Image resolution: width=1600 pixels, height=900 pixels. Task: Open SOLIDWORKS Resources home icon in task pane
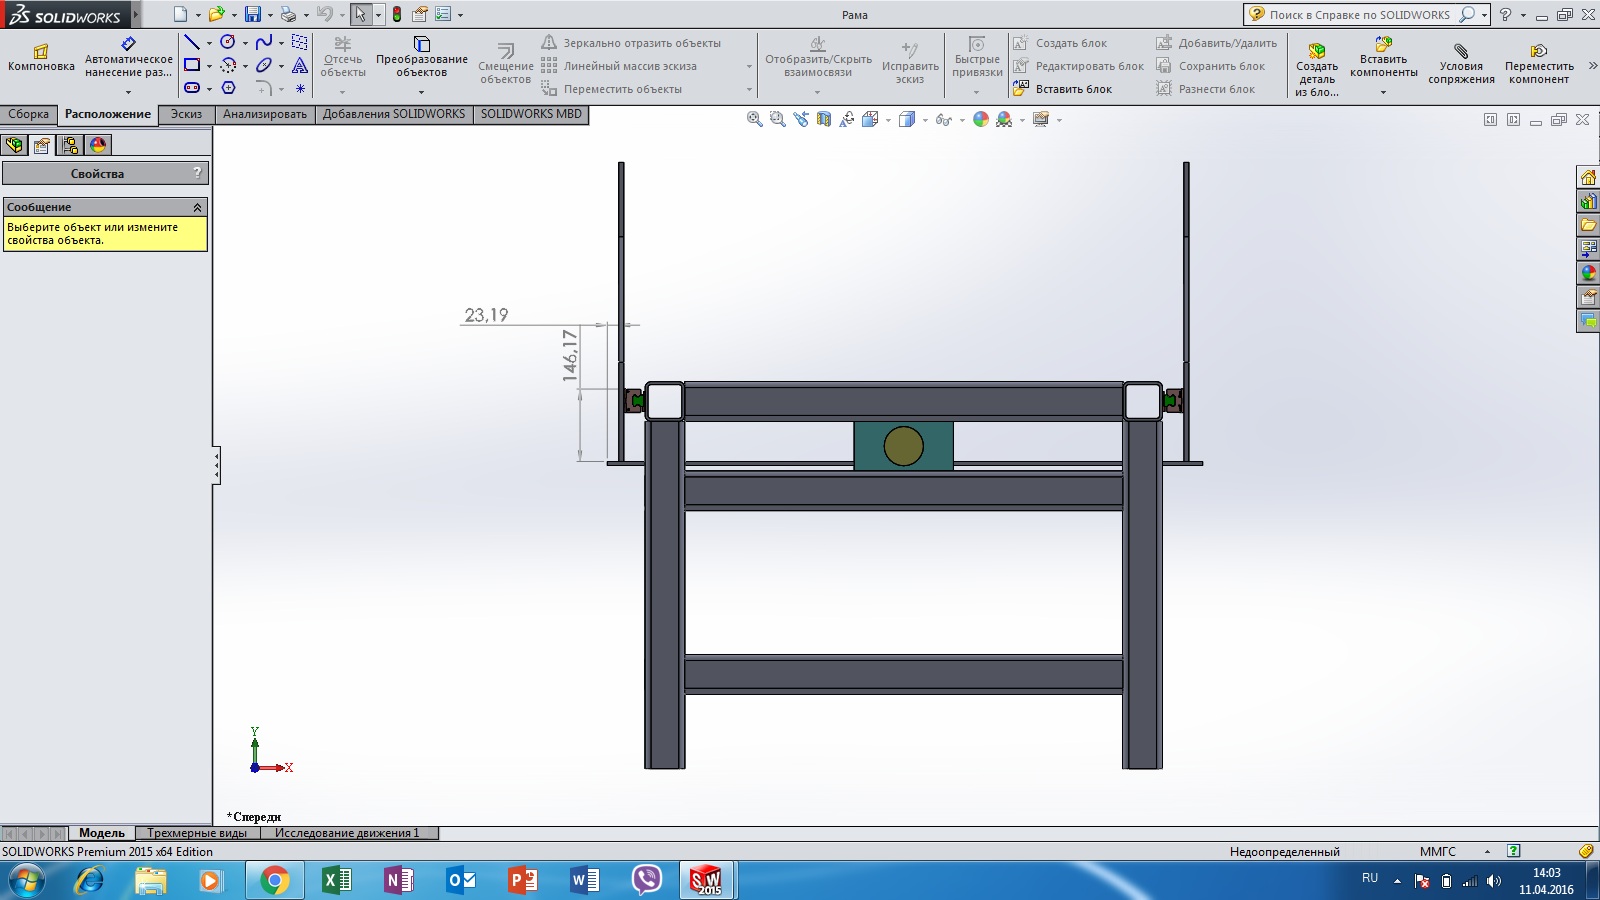[1588, 177]
